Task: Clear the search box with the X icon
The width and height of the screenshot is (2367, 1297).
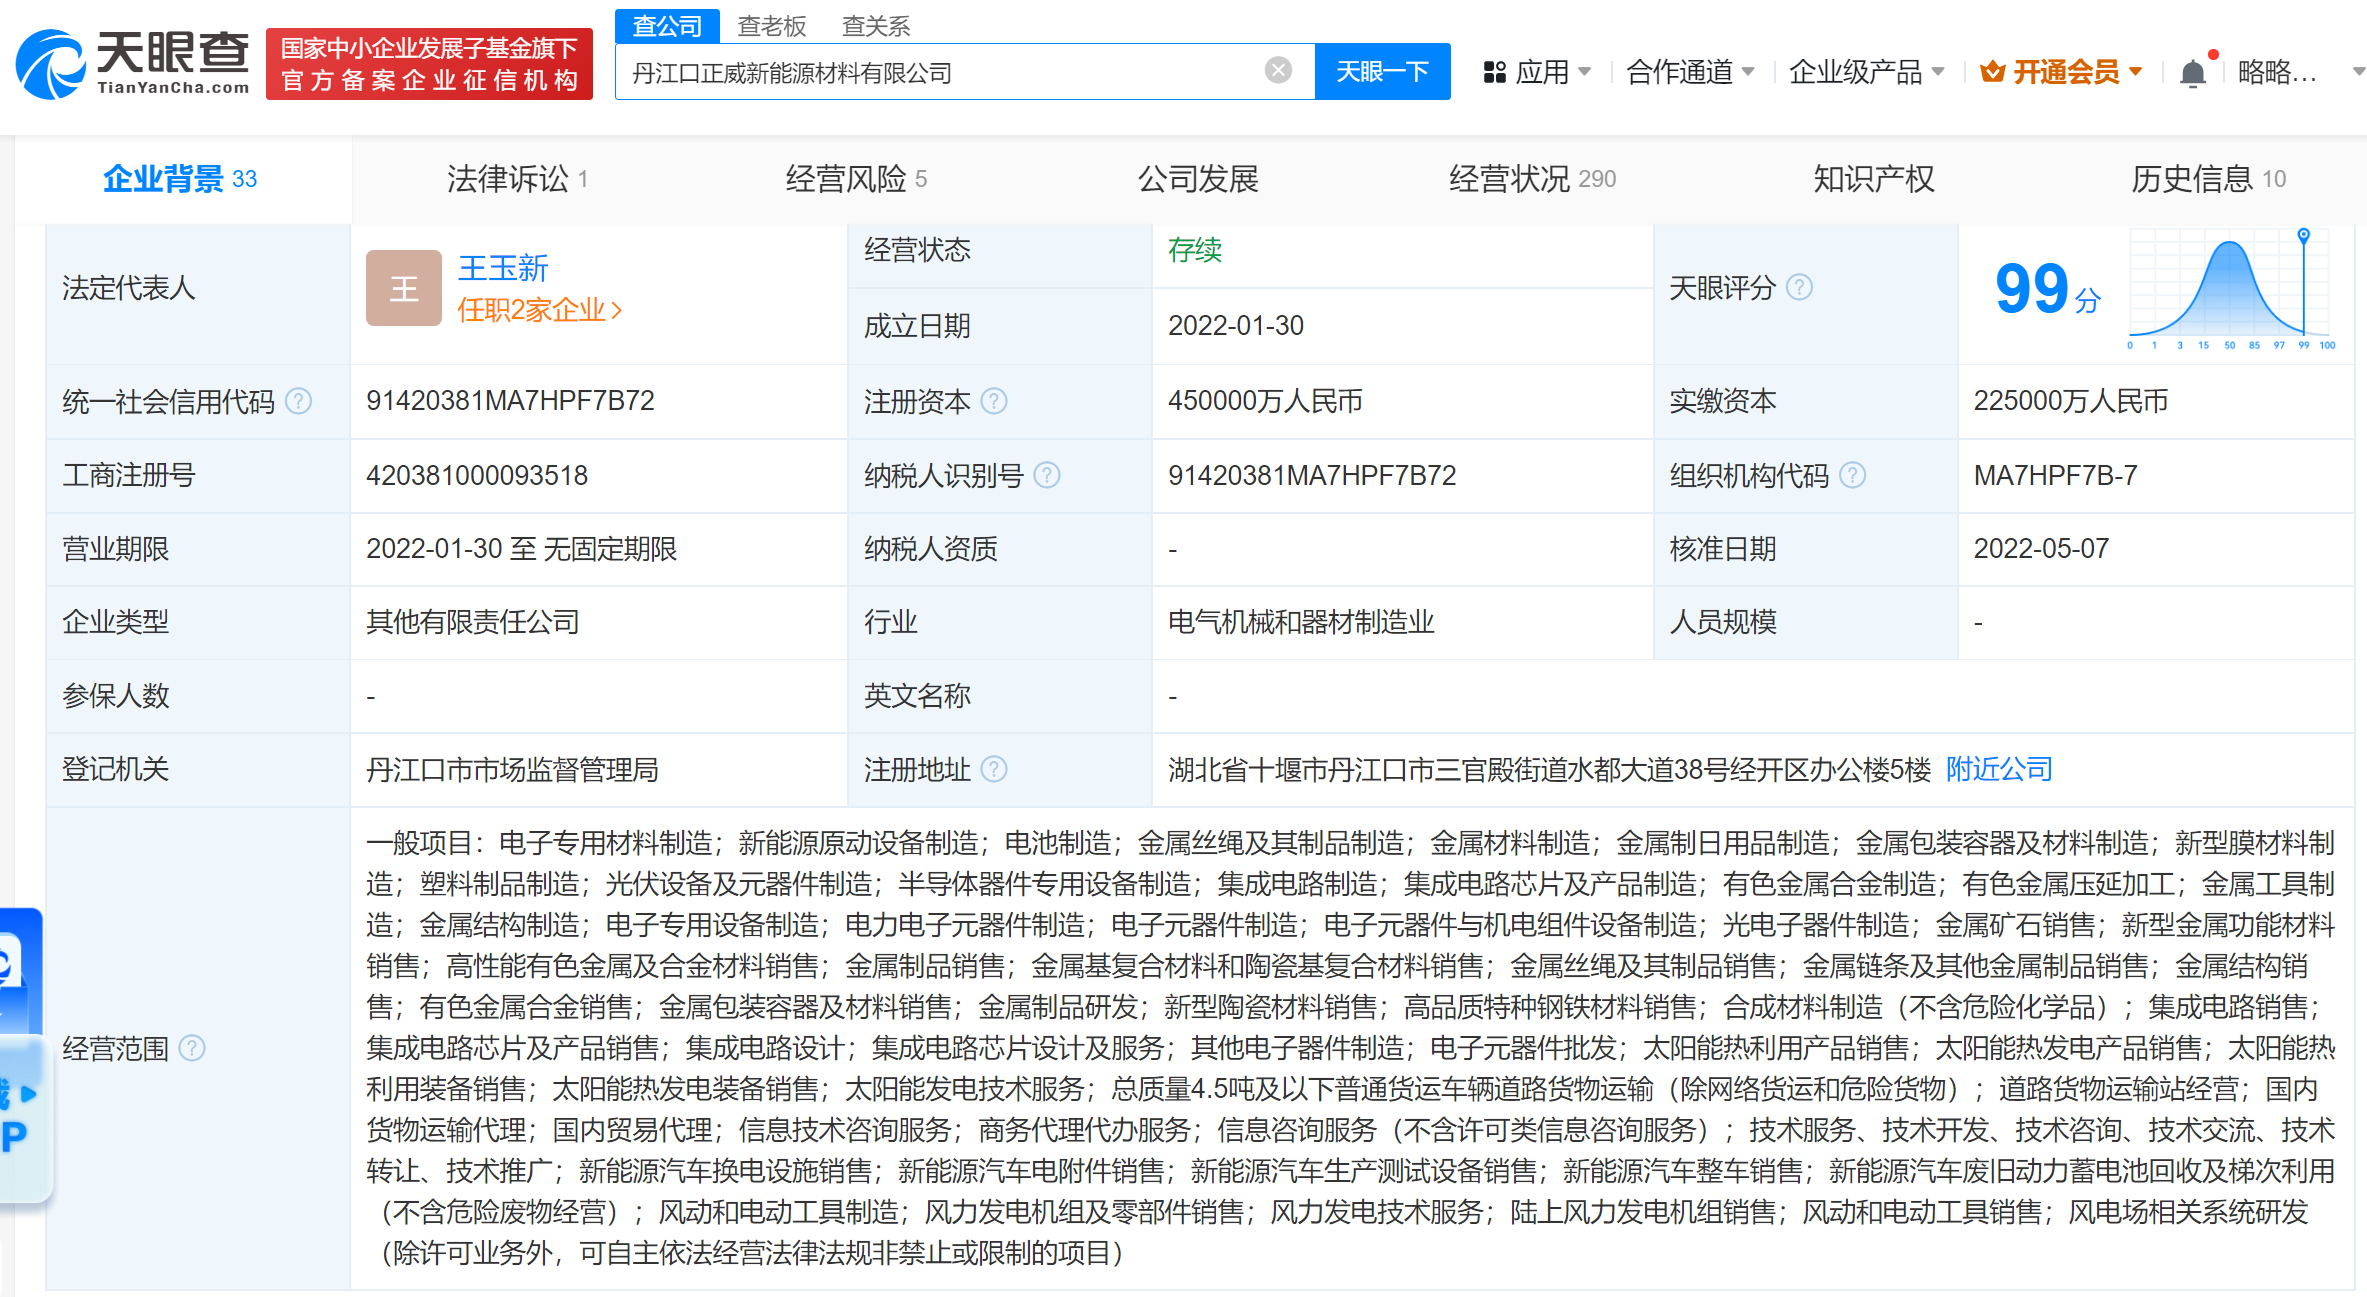Action: [x=1278, y=70]
